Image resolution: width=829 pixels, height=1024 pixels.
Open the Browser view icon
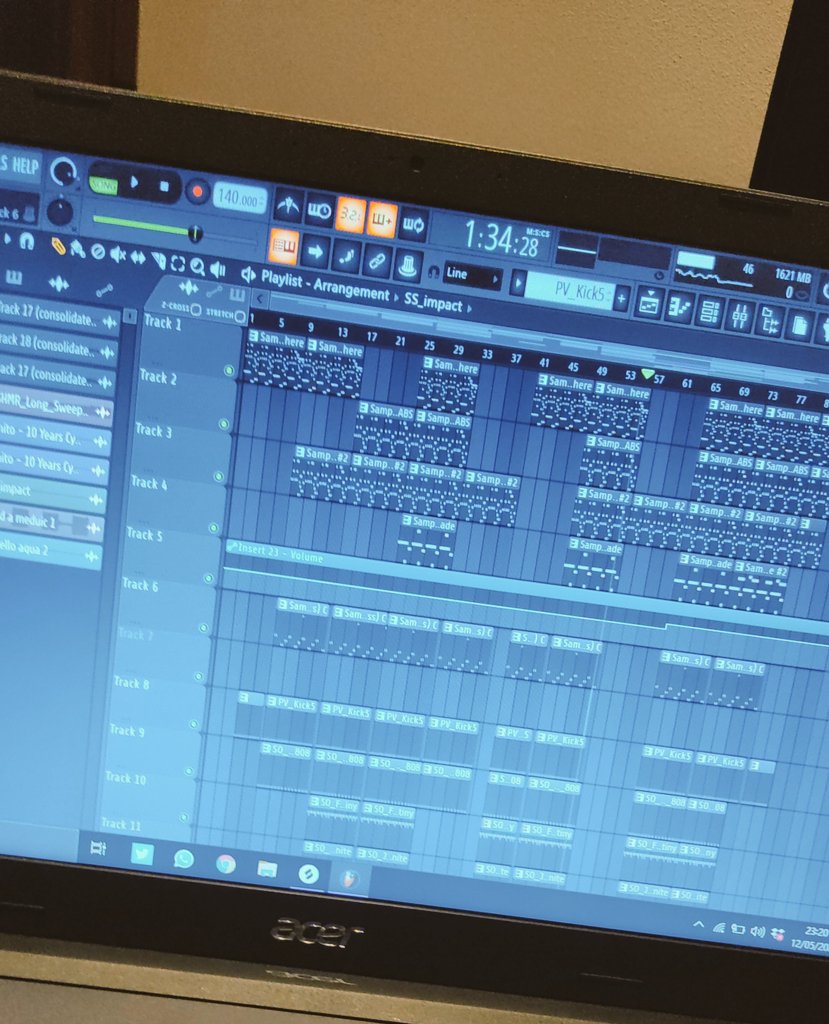pyautogui.click(x=770, y=321)
